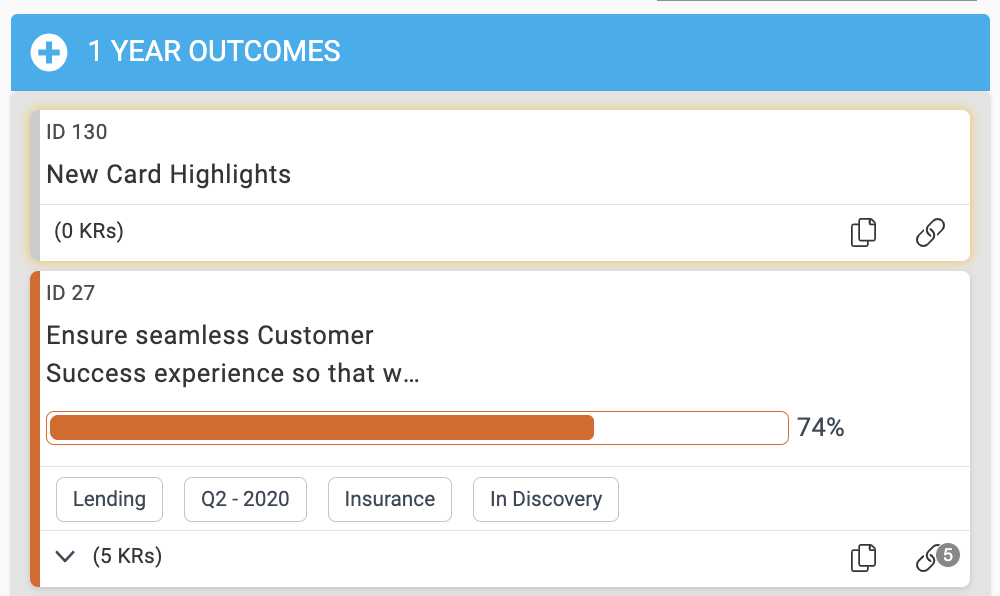Click the ID 27 label
Image resolution: width=1000 pixels, height=596 pixels.
click(70, 293)
